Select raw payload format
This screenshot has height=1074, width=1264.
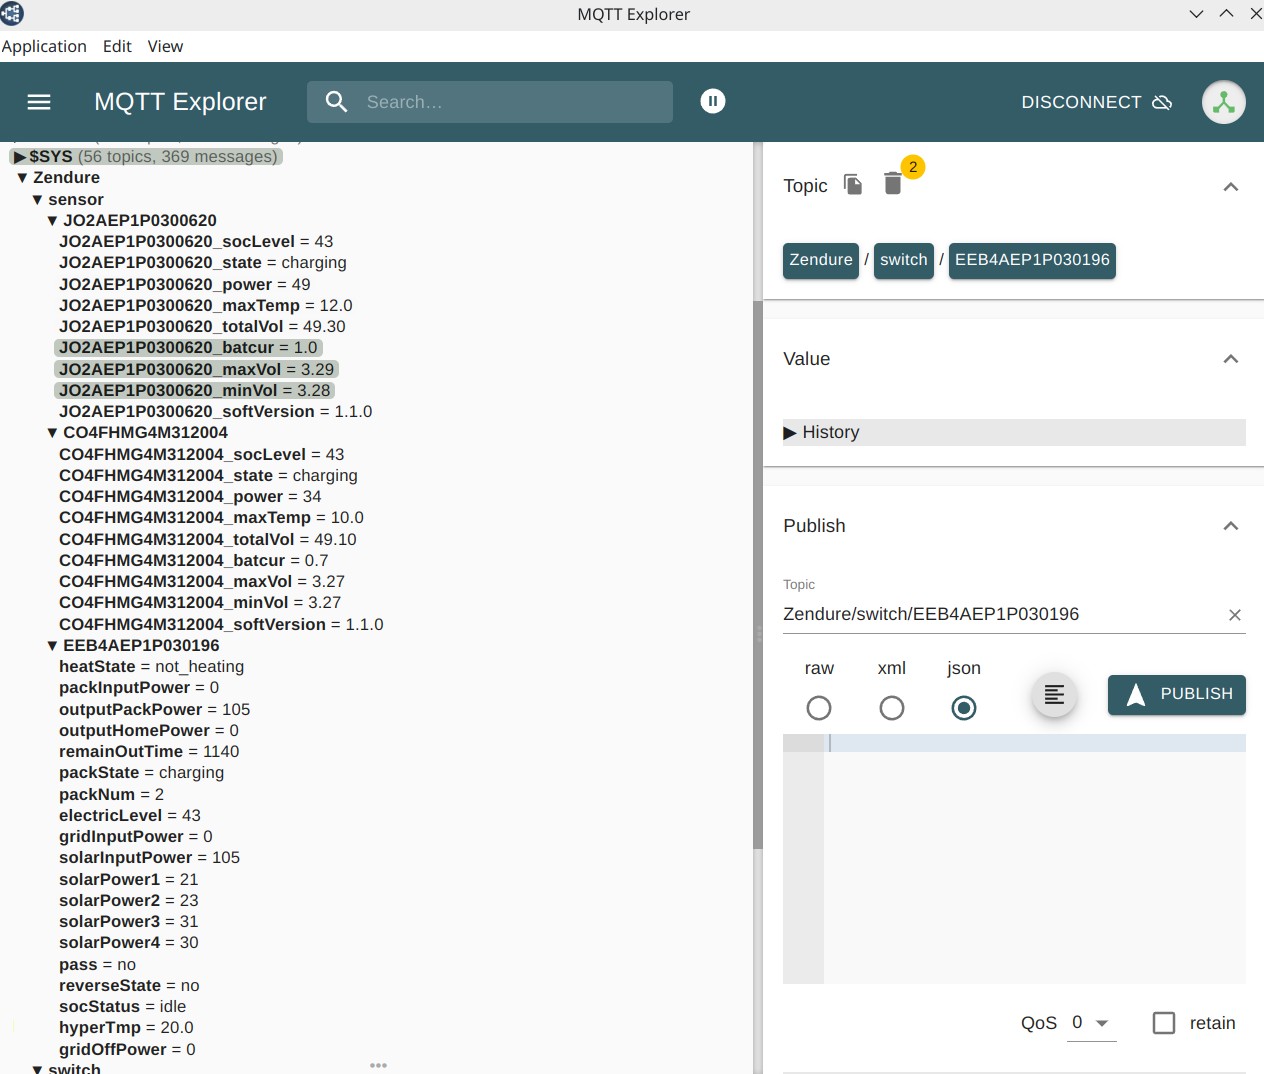click(819, 708)
